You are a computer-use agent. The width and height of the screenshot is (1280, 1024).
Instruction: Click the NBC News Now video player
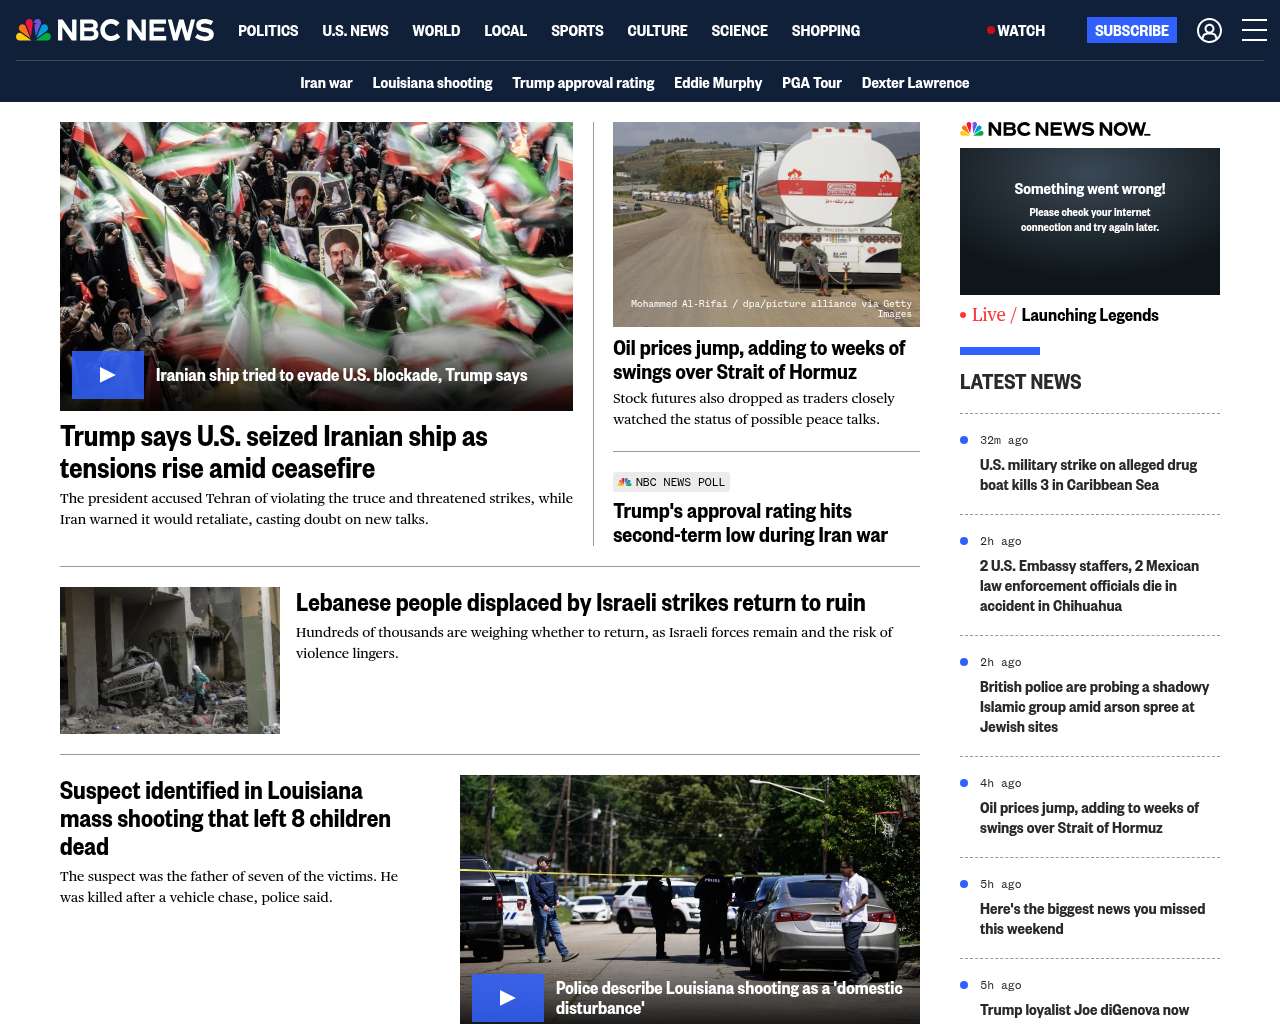coord(1090,221)
